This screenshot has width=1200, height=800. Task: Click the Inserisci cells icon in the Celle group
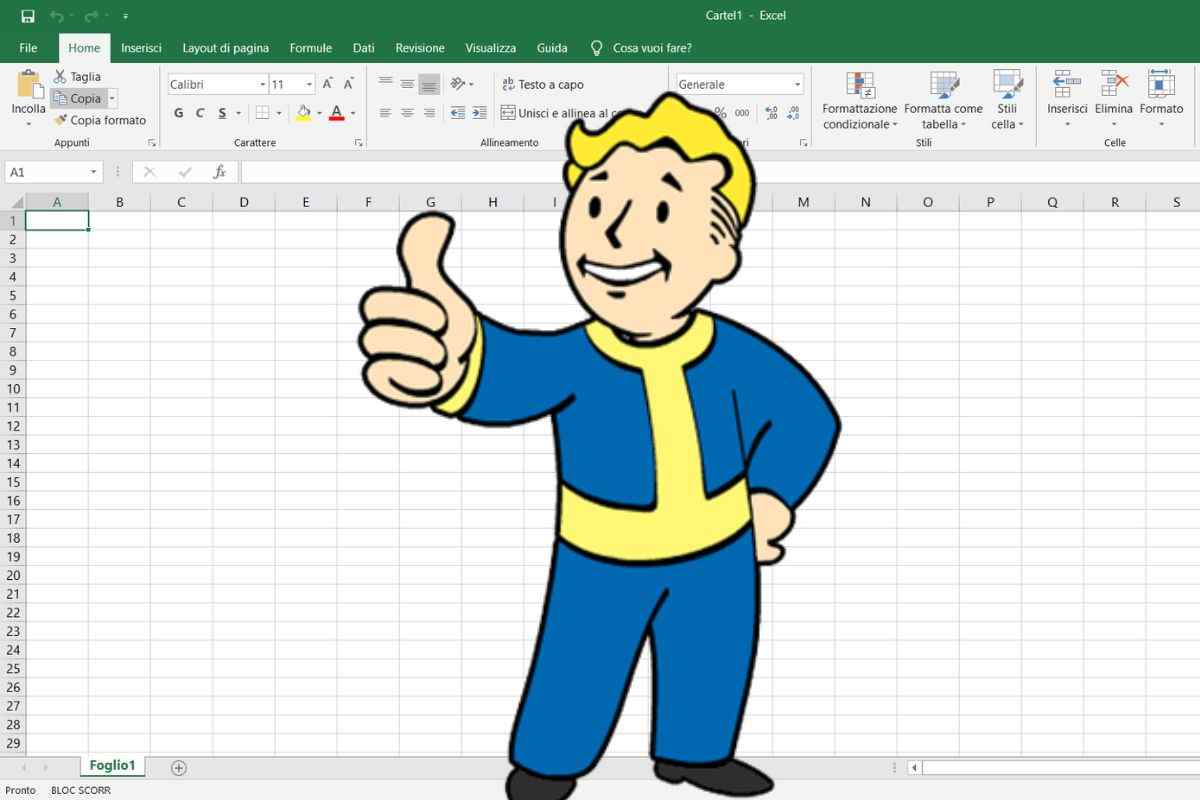1067,84
